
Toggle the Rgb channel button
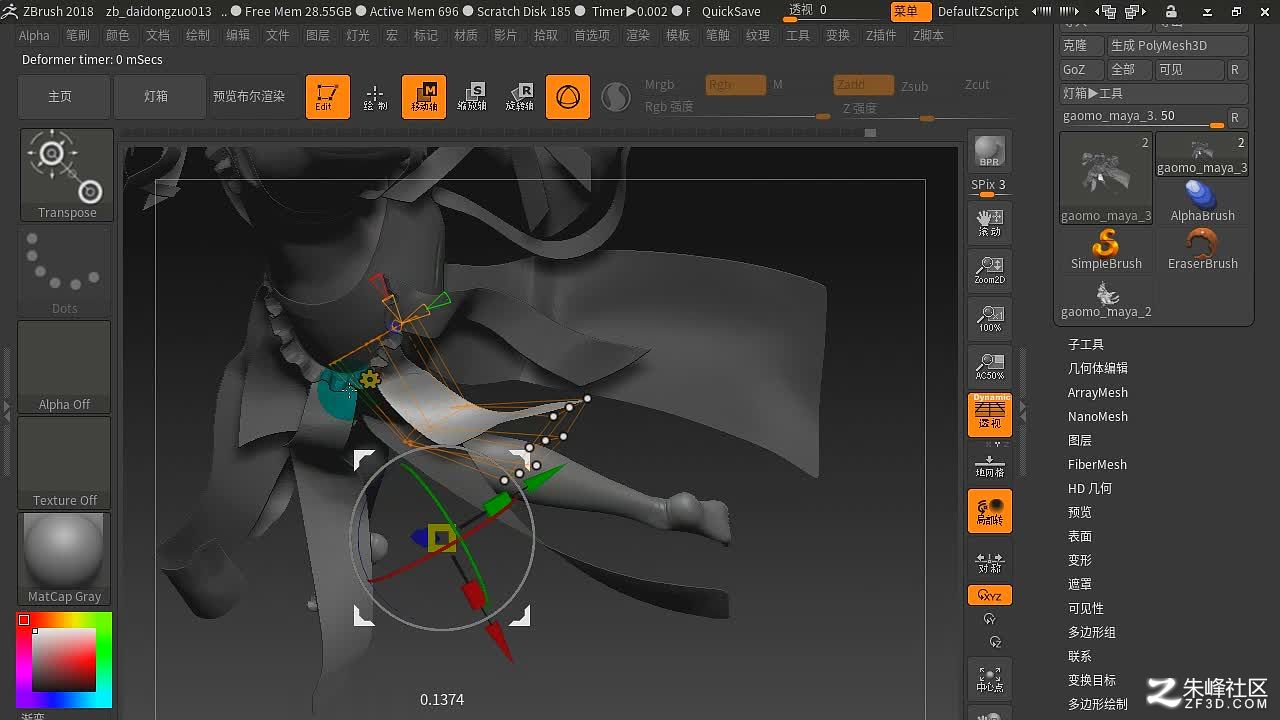pos(736,85)
